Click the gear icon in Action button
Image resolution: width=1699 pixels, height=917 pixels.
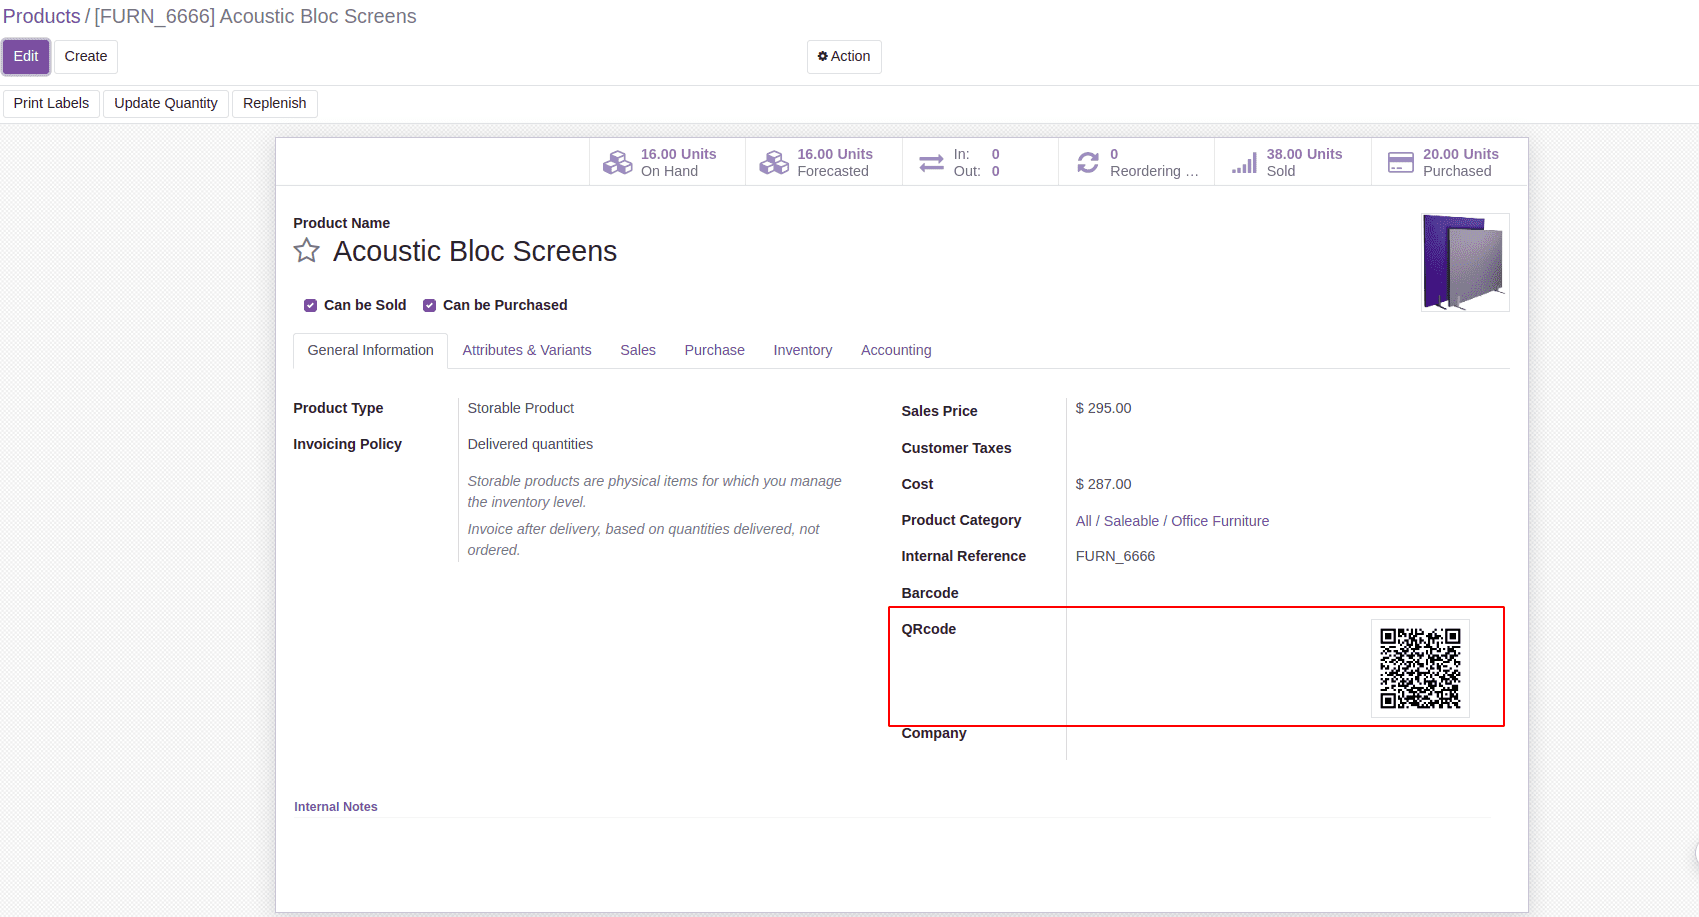[823, 57]
